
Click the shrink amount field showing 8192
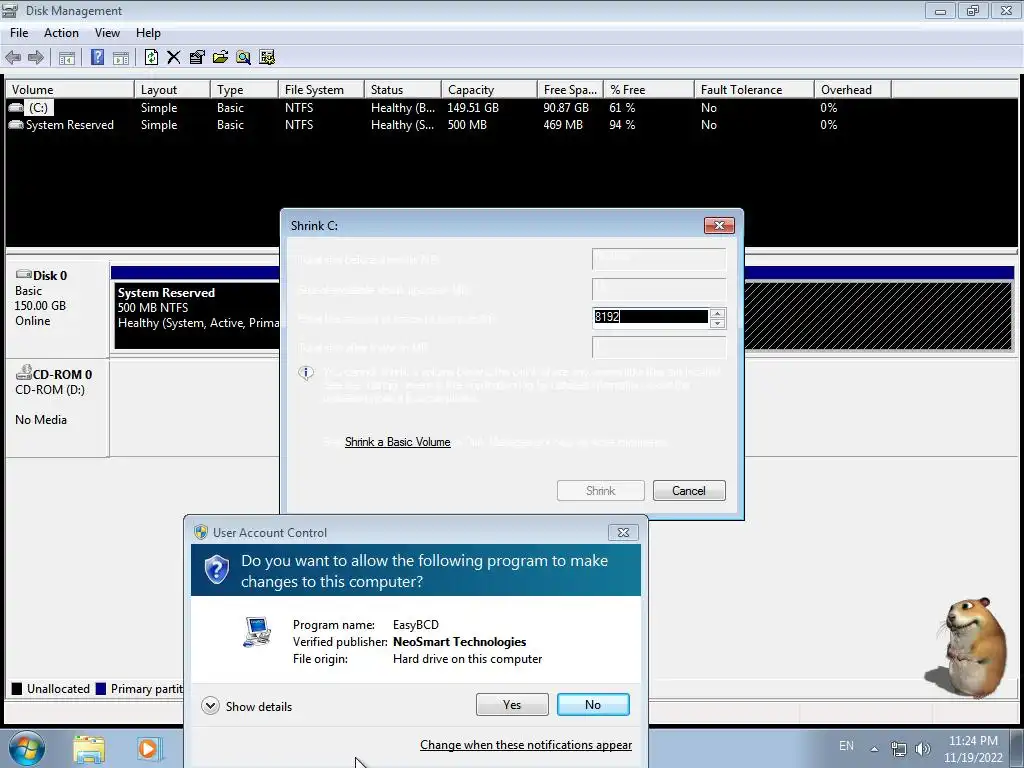pos(650,317)
